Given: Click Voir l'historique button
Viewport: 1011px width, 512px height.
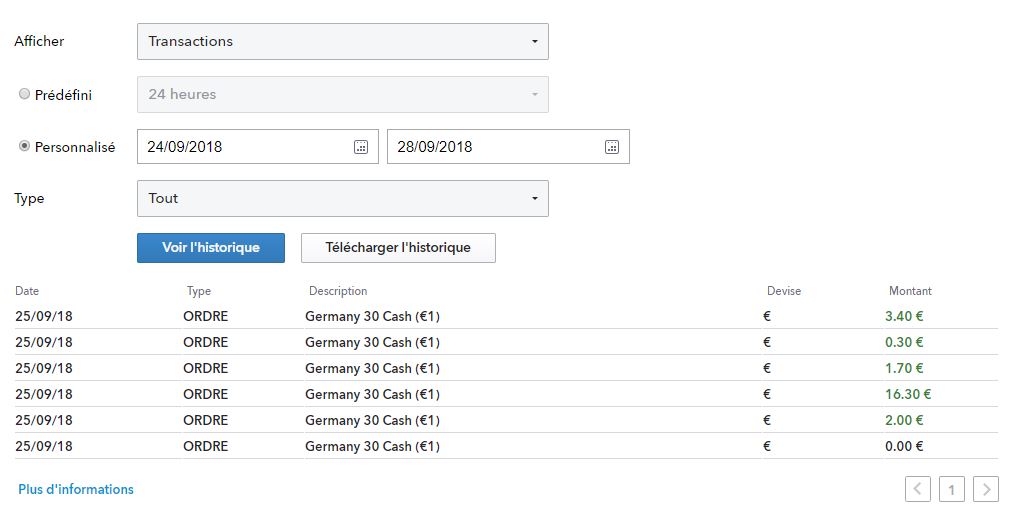Looking at the screenshot, I should tap(211, 248).
